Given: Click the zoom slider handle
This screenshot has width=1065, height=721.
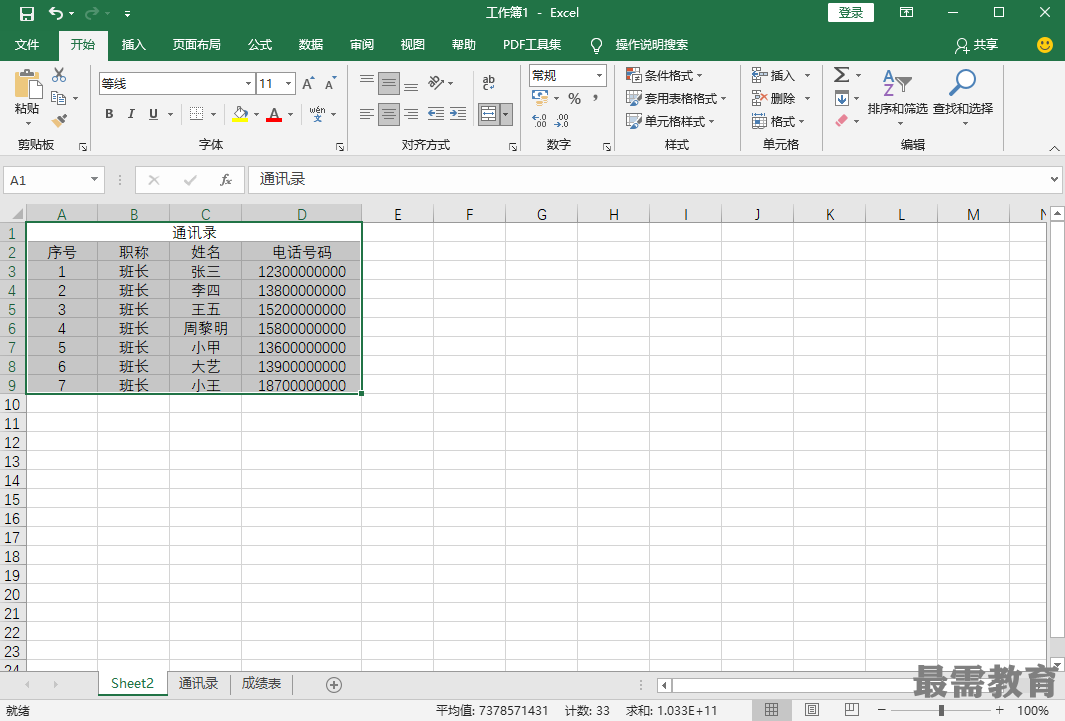Looking at the screenshot, I should [941, 710].
